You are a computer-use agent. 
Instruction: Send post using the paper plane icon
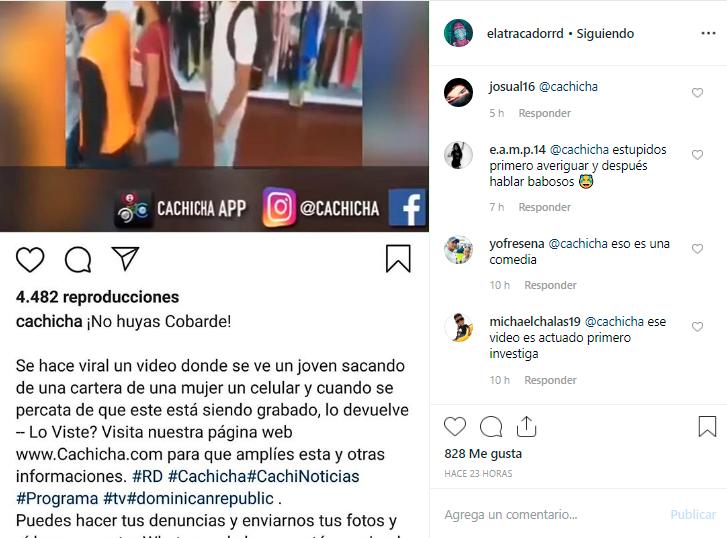pos(125,258)
